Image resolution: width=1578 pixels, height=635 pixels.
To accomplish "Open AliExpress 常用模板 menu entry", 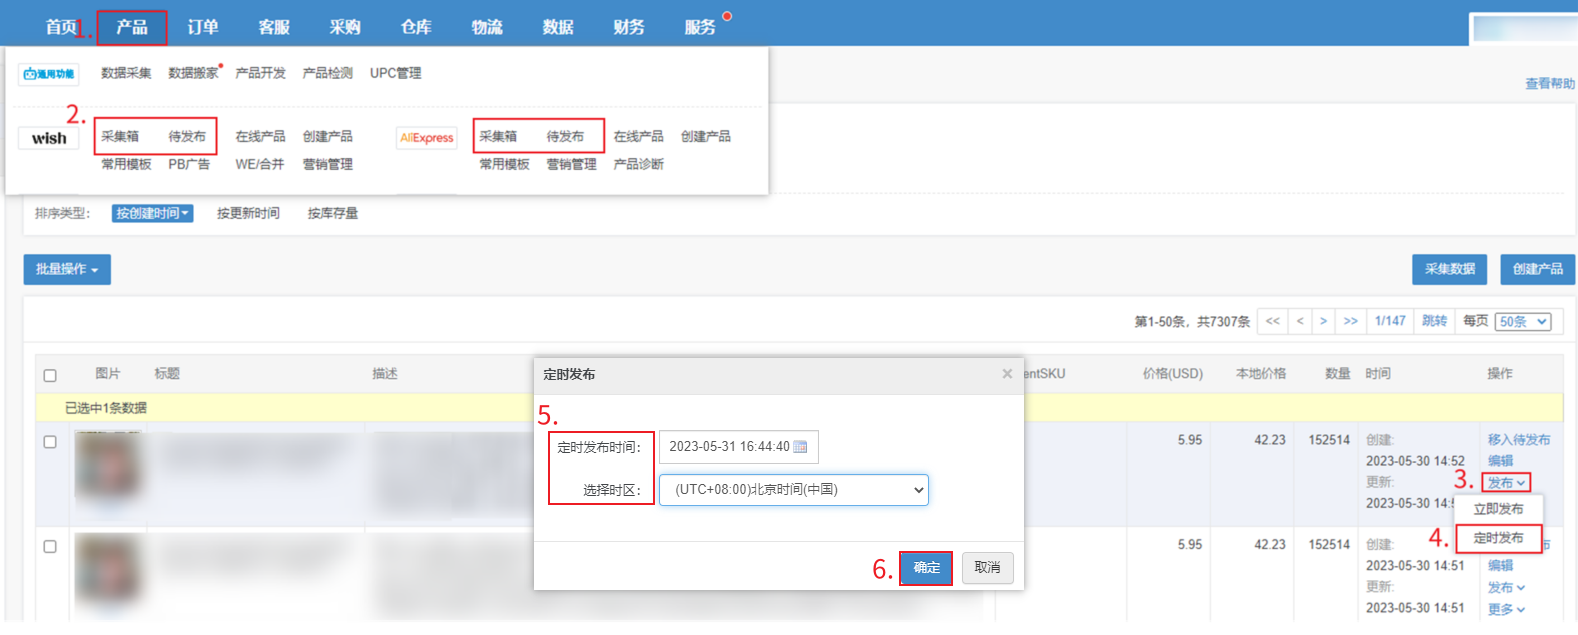I will pos(504,164).
